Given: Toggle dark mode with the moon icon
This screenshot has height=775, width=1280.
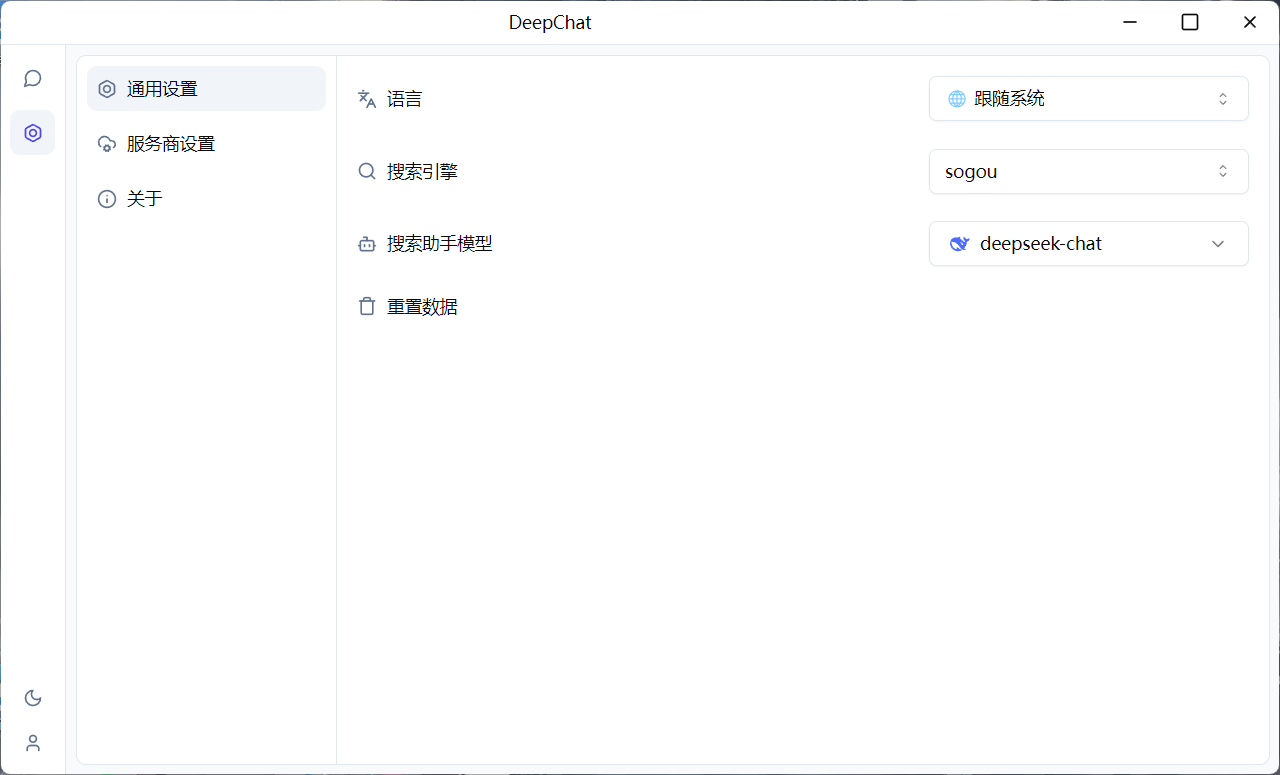Looking at the screenshot, I should [x=32, y=698].
